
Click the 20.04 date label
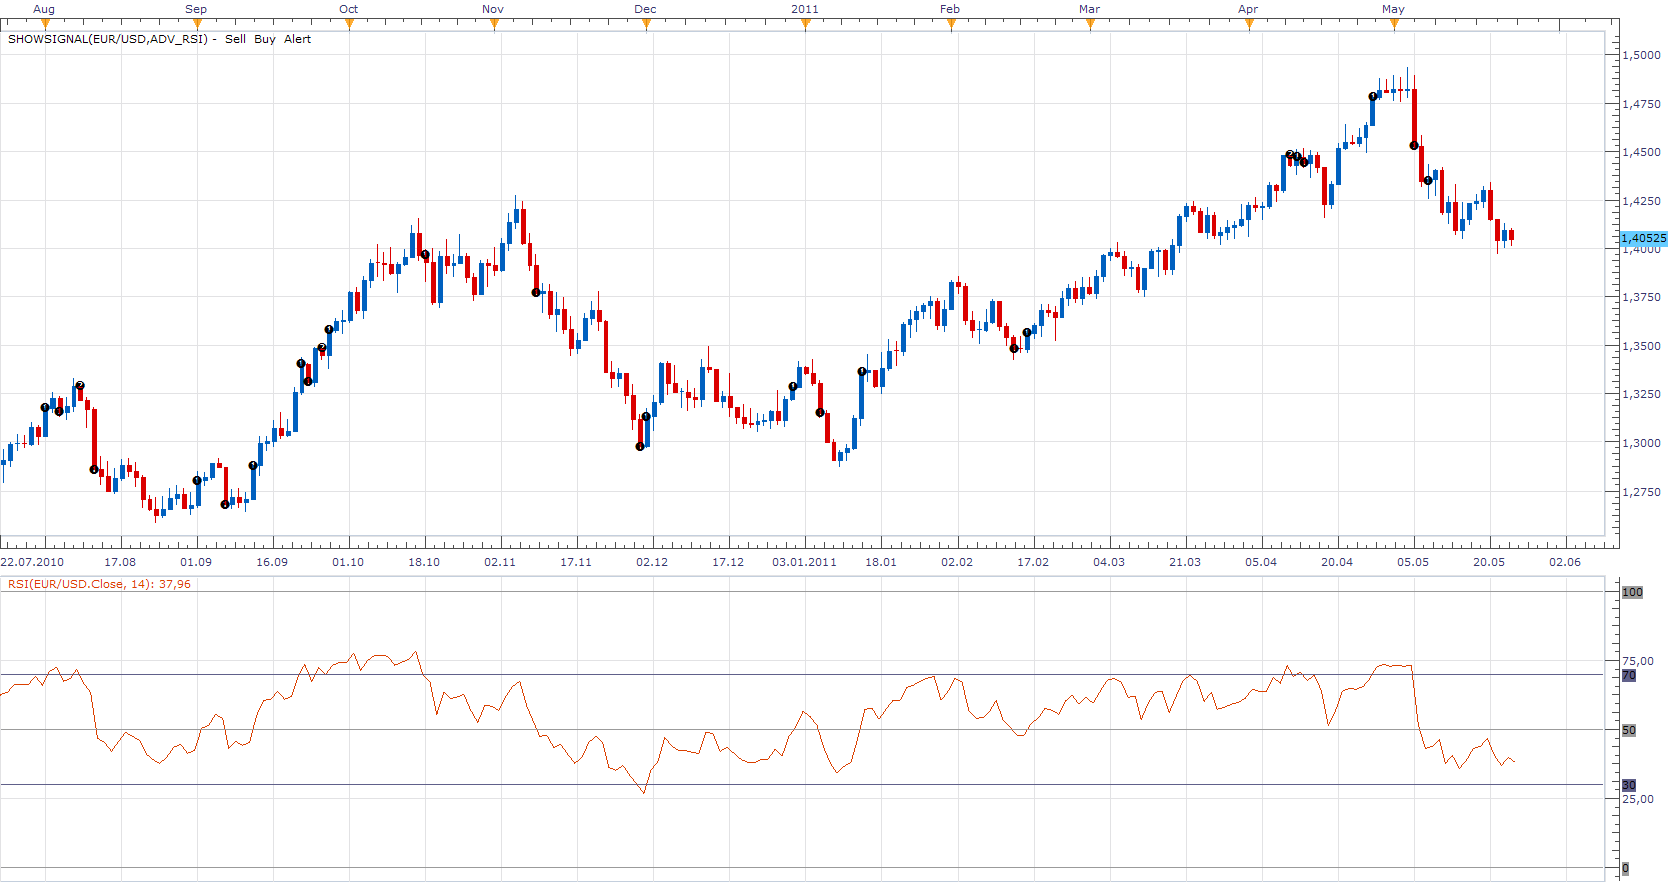click(1337, 562)
